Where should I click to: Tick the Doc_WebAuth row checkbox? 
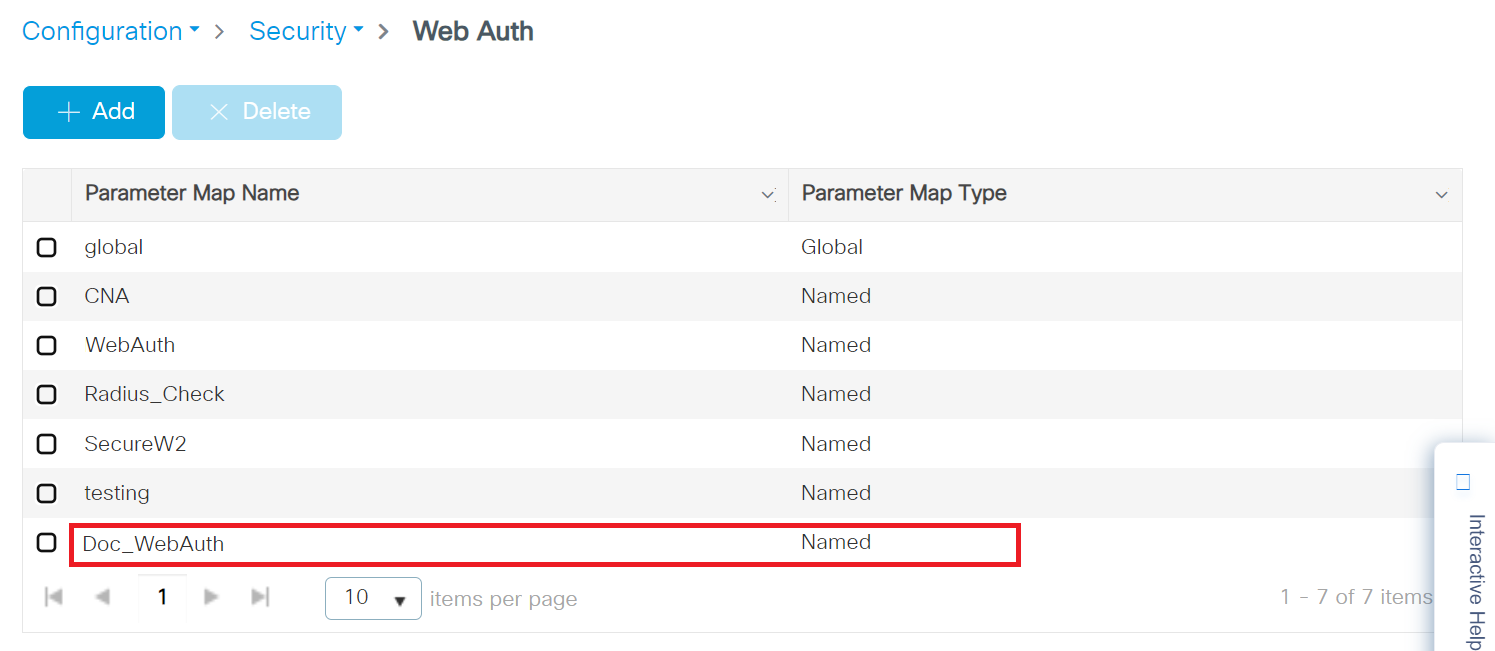tap(47, 543)
